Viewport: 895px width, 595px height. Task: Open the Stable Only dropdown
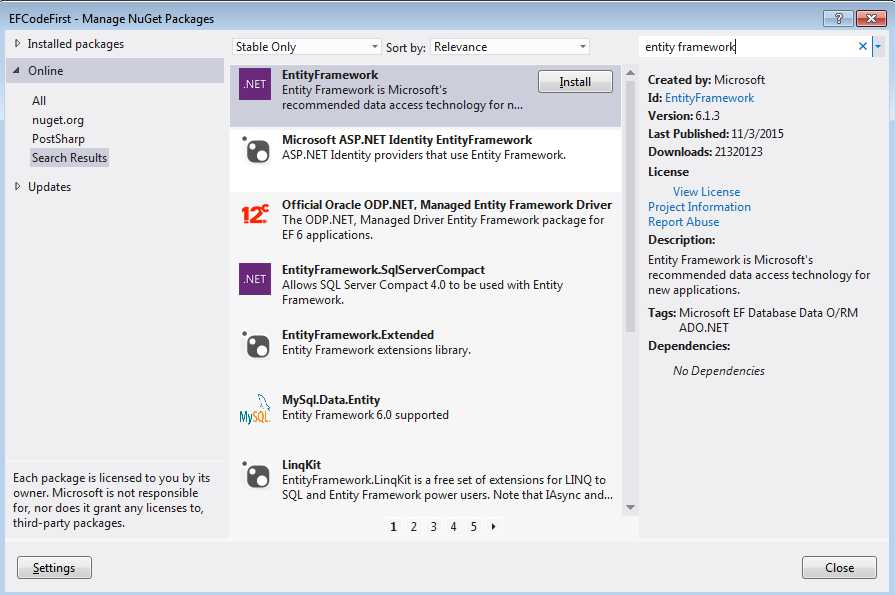(306, 47)
